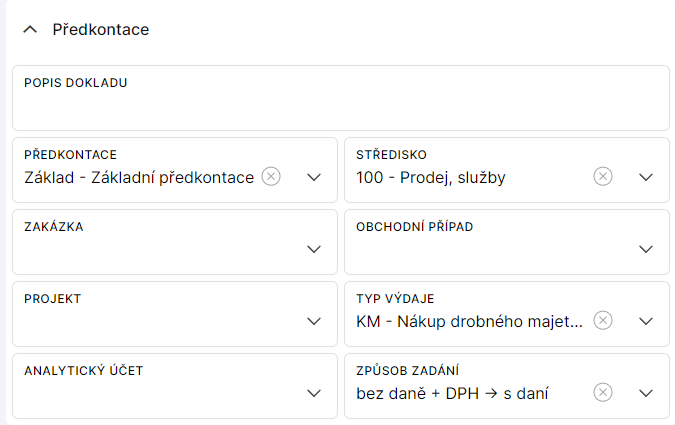The width and height of the screenshot is (675, 425).
Task: Focus the empty Zakázka field
Action: 150,250
